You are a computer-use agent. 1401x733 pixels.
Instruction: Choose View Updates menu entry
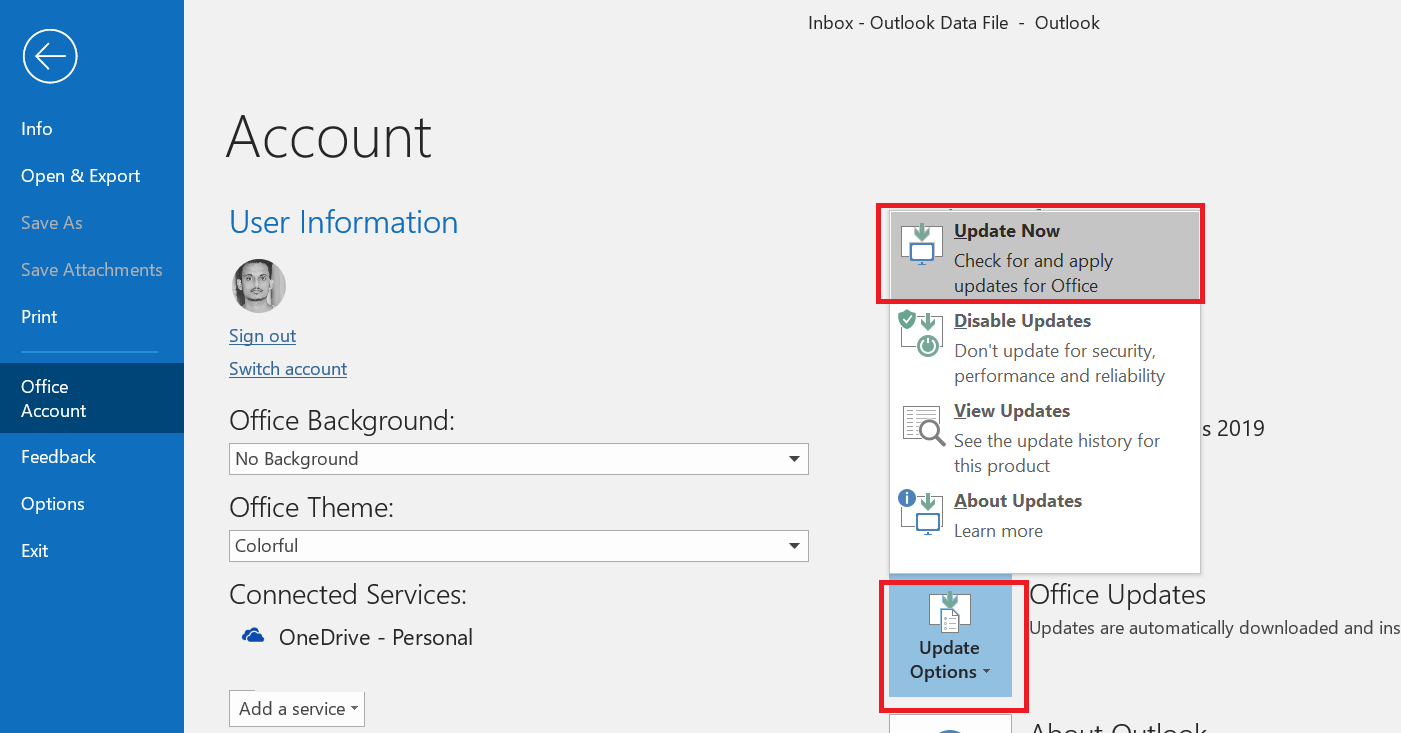(1045, 437)
